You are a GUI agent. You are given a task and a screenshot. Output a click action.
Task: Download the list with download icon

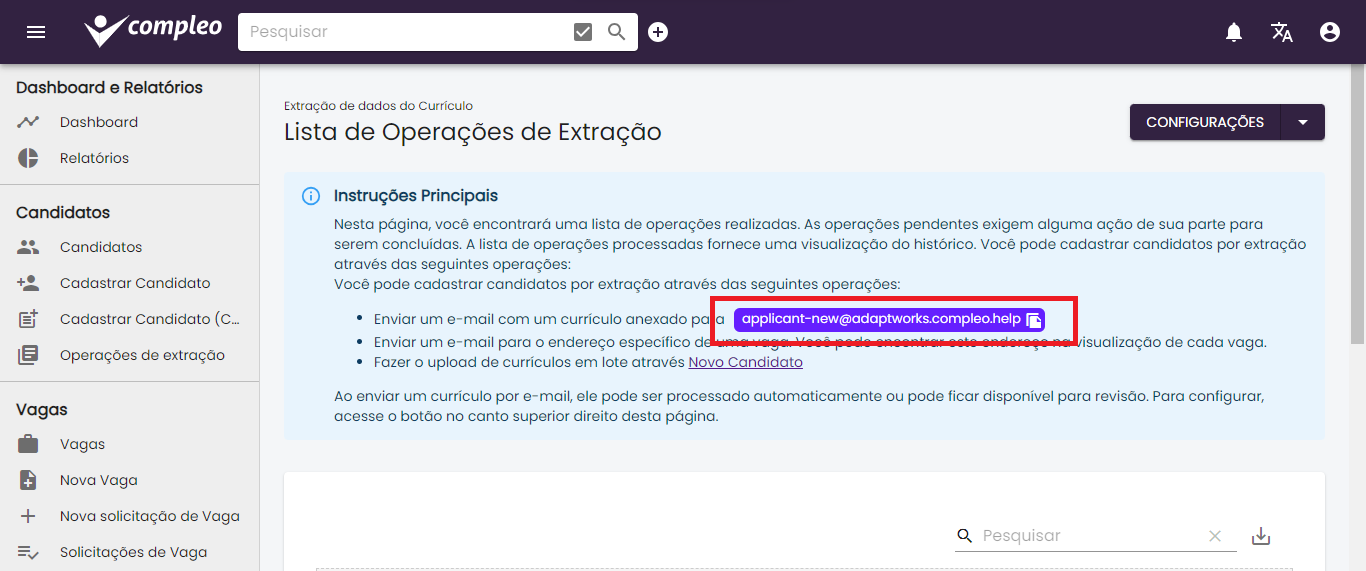tap(1261, 536)
